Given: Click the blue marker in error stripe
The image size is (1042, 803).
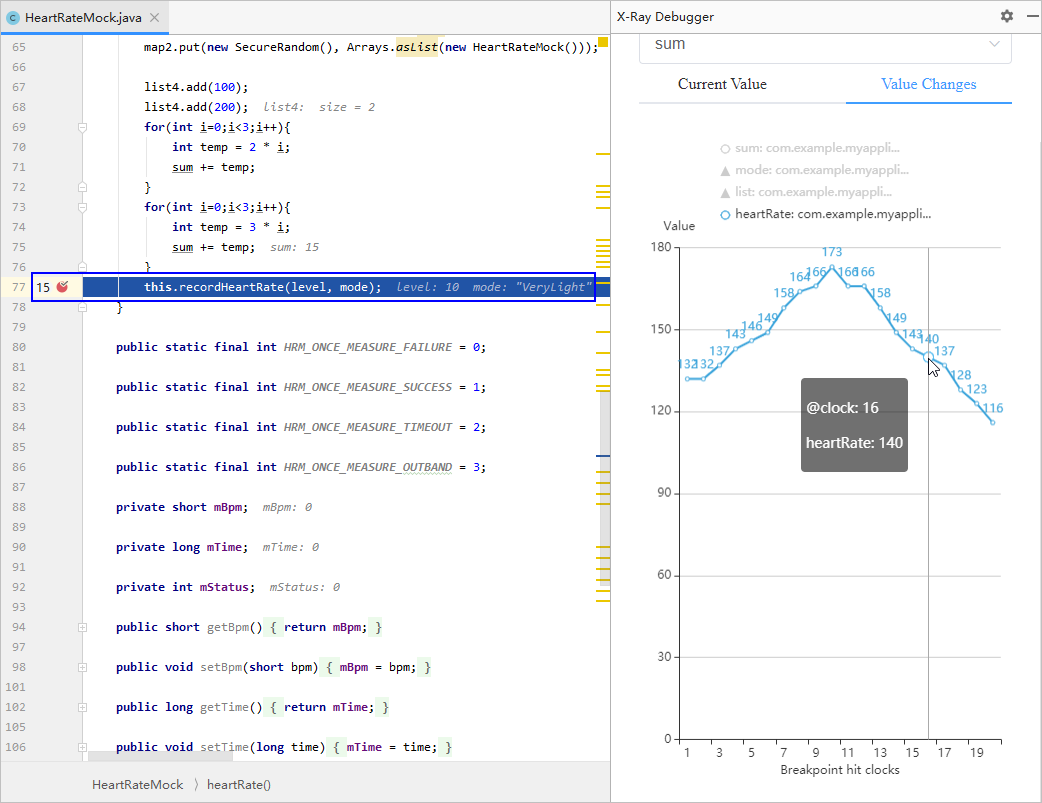Looking at the screenshot, I should click(x=603, y=456).
